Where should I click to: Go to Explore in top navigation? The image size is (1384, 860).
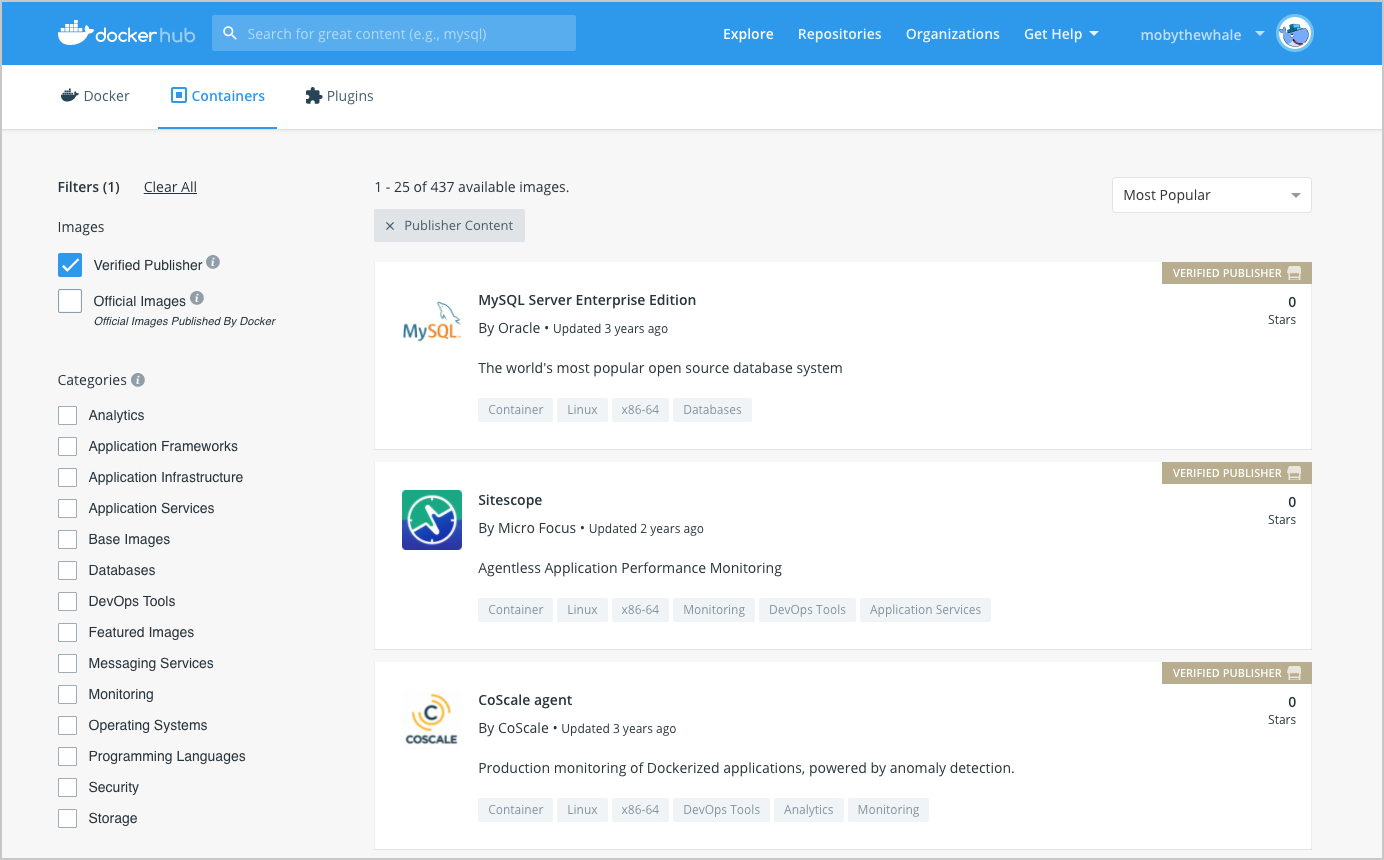tap(748, 34)
